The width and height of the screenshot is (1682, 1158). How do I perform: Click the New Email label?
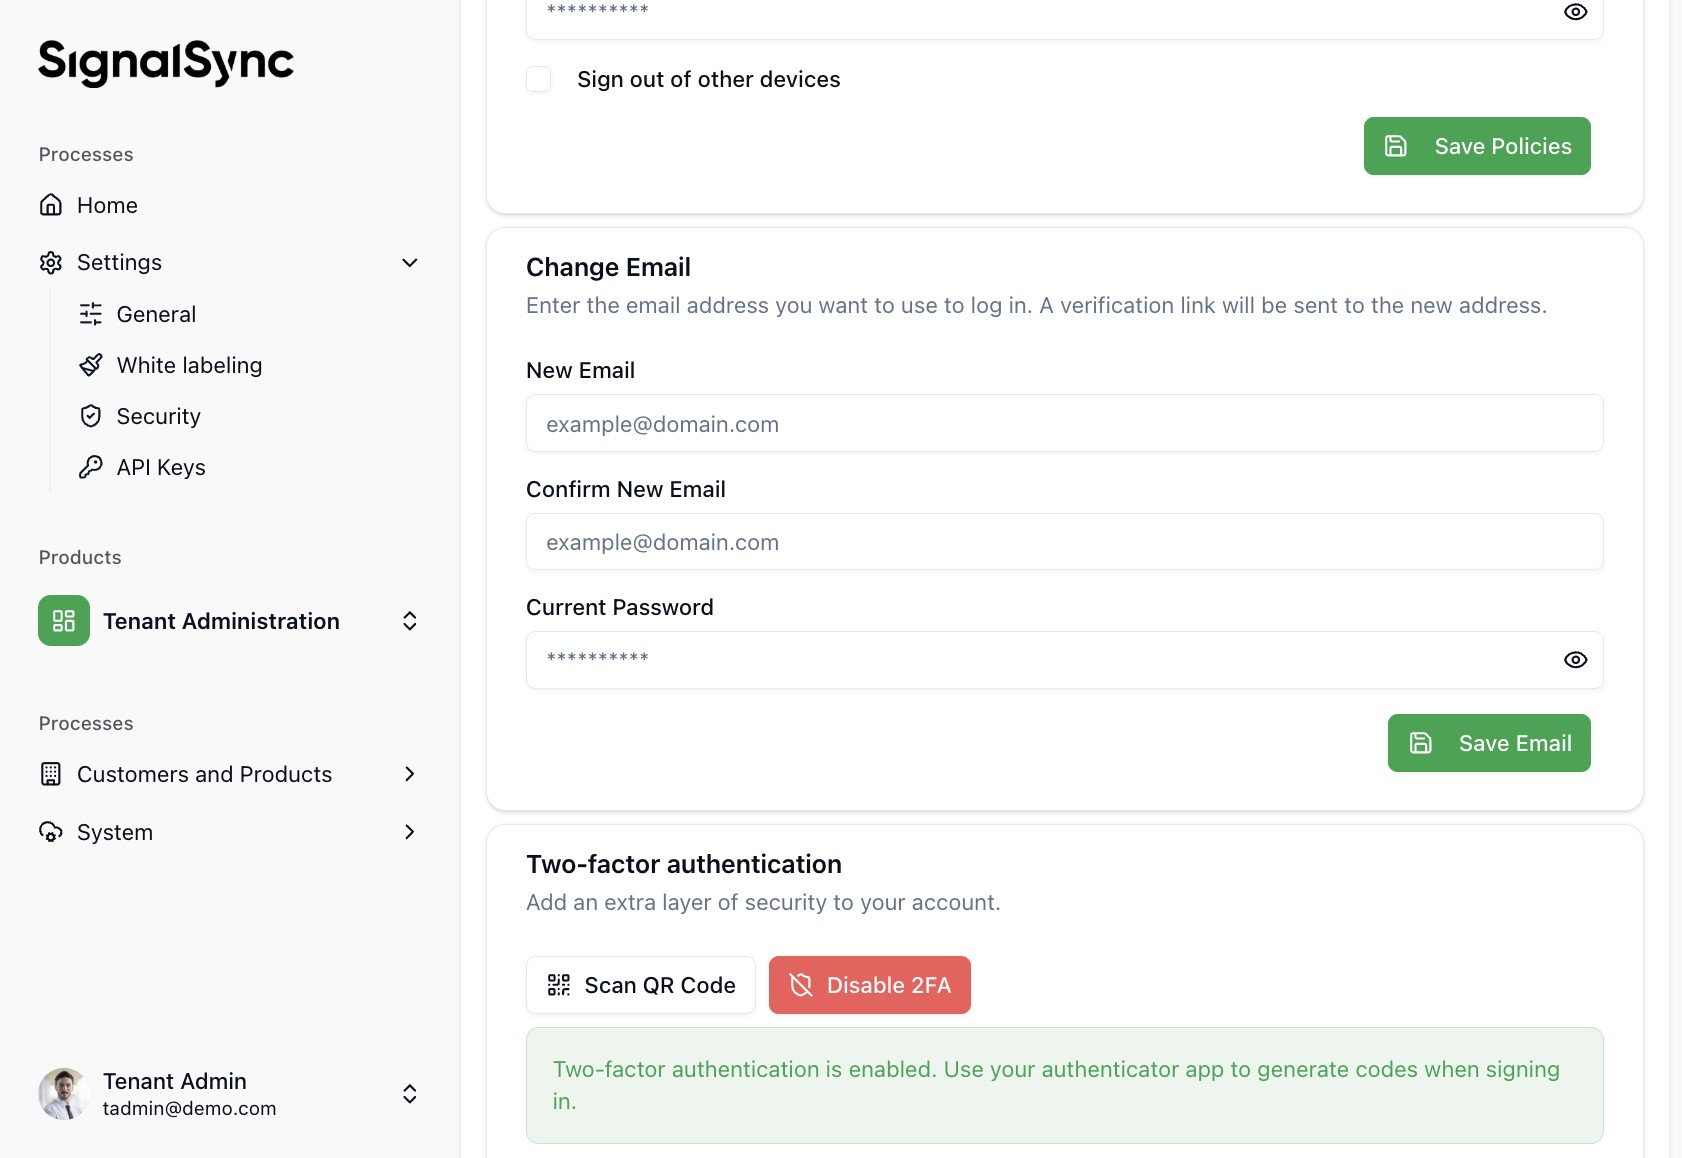(x=580, y=370)
